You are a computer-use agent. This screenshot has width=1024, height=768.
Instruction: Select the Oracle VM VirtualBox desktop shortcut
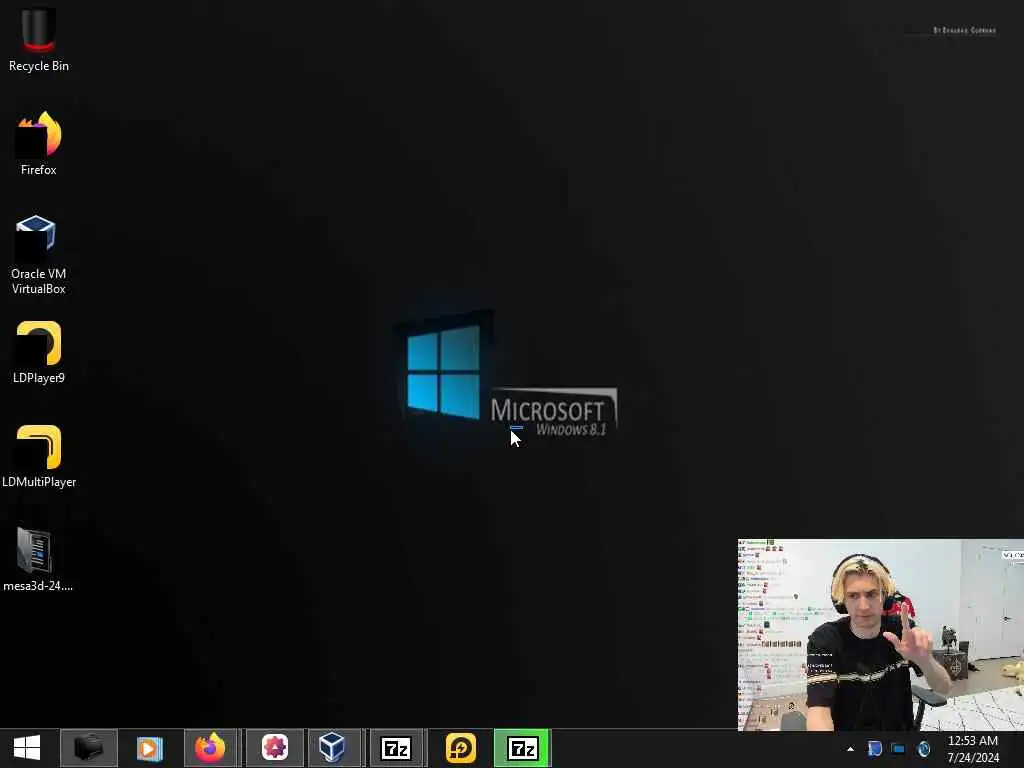click(x=39, y=255)
